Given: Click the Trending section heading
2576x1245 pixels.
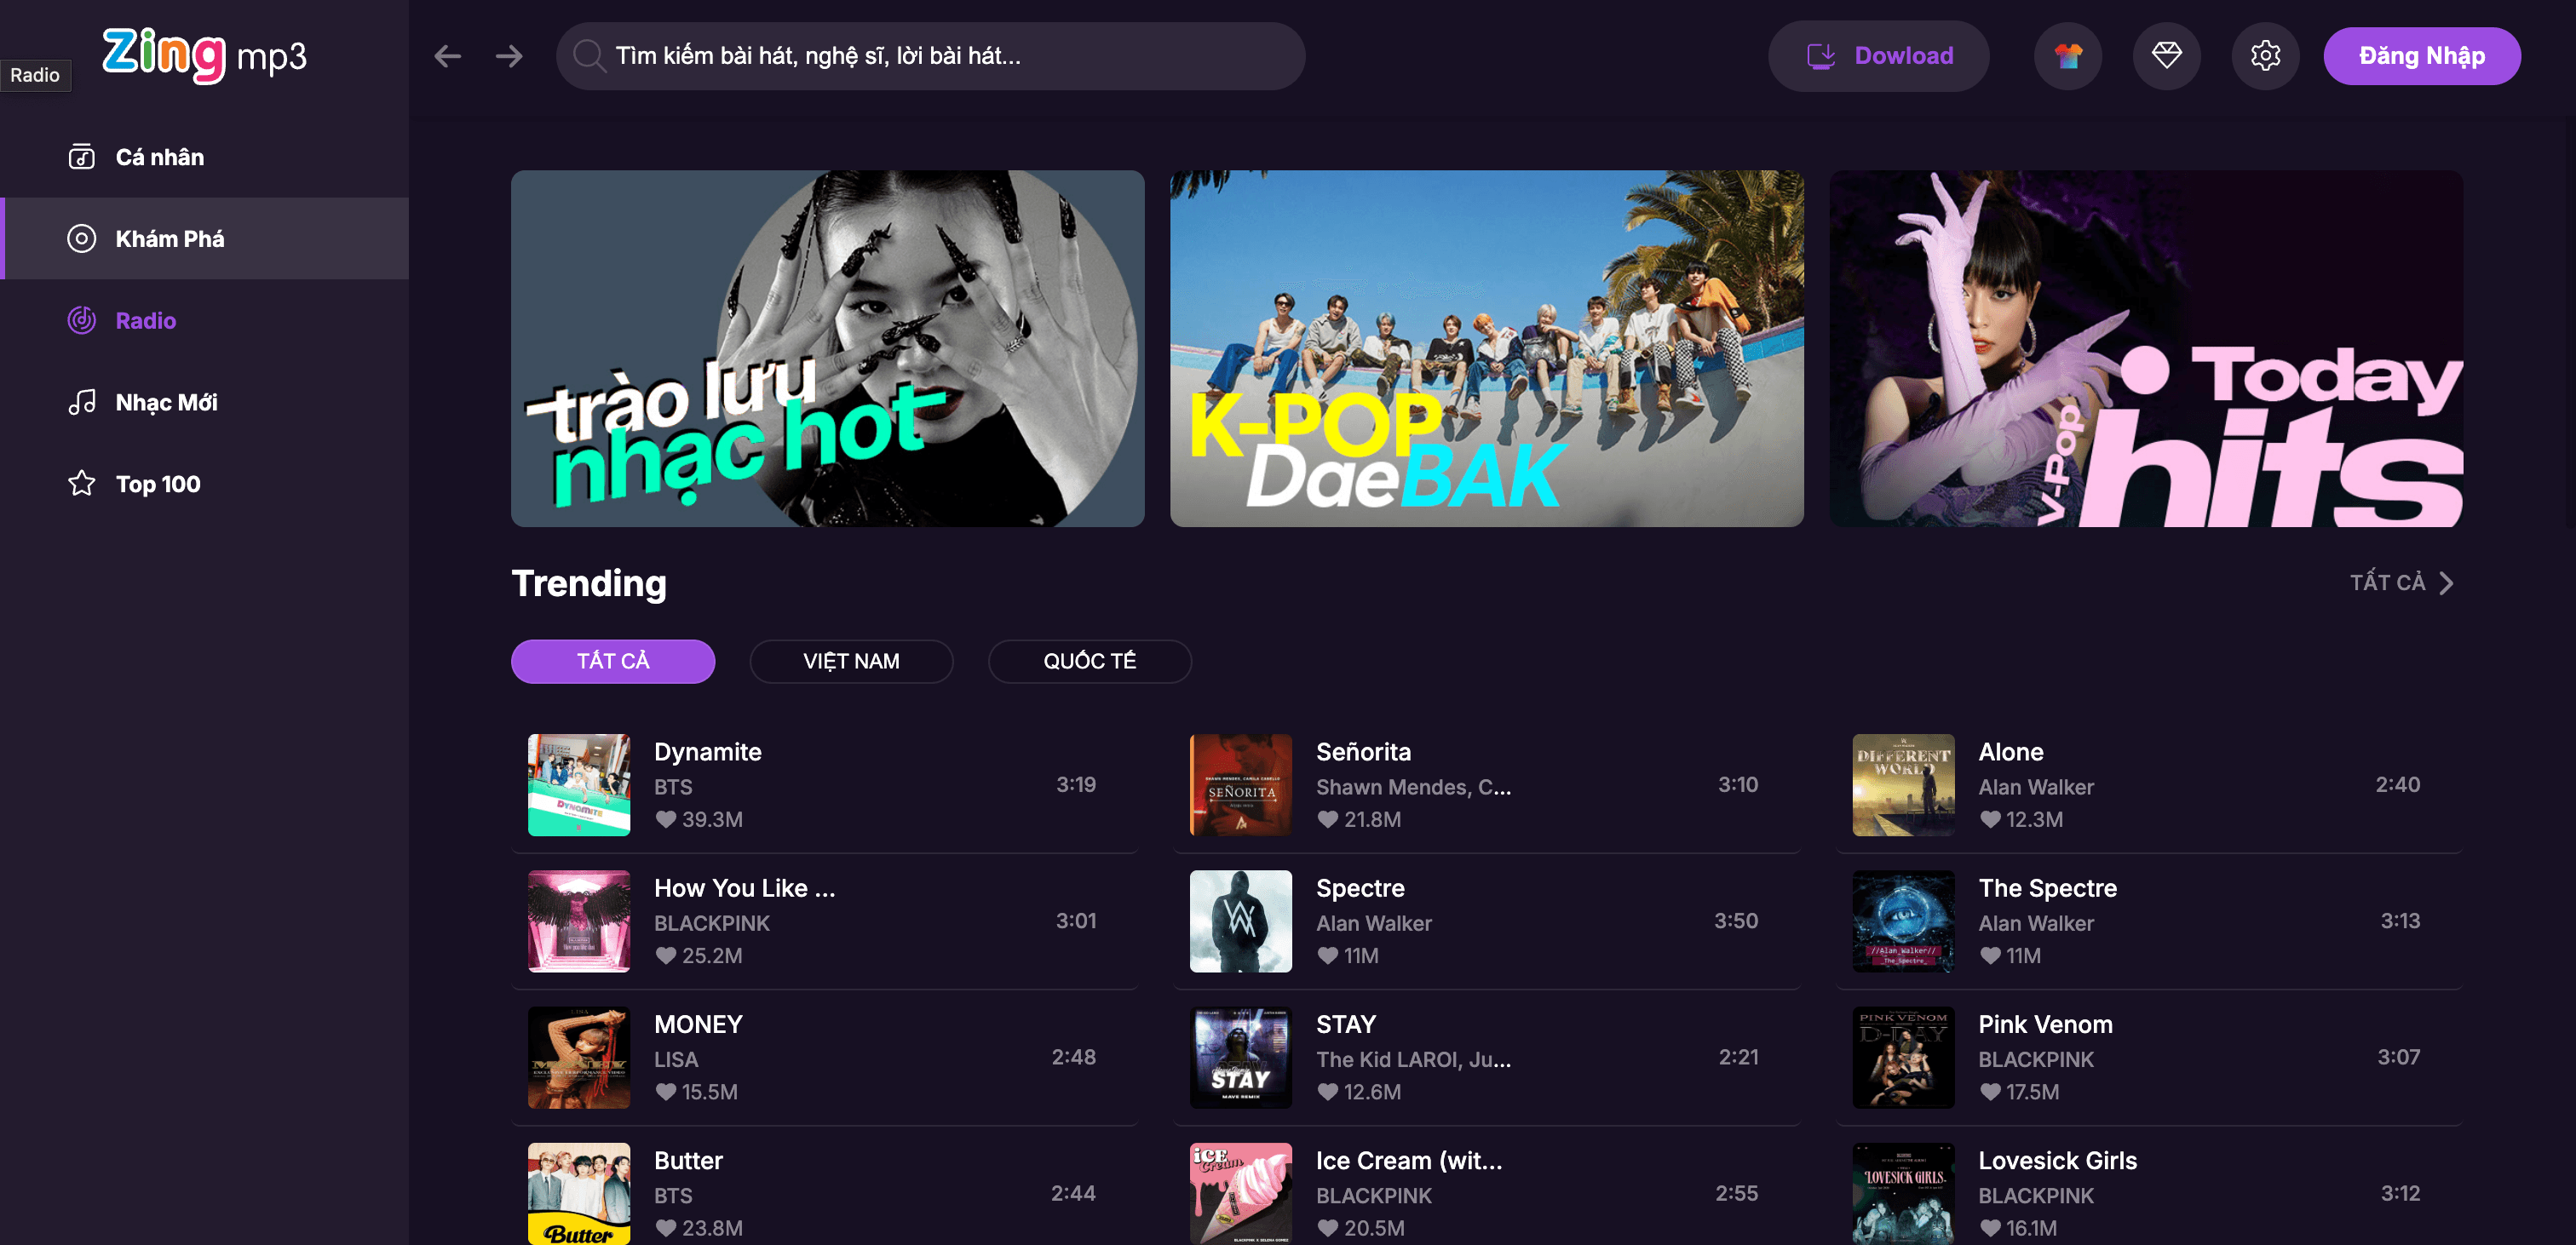Looking at the screenshot, I should point(589,583).
